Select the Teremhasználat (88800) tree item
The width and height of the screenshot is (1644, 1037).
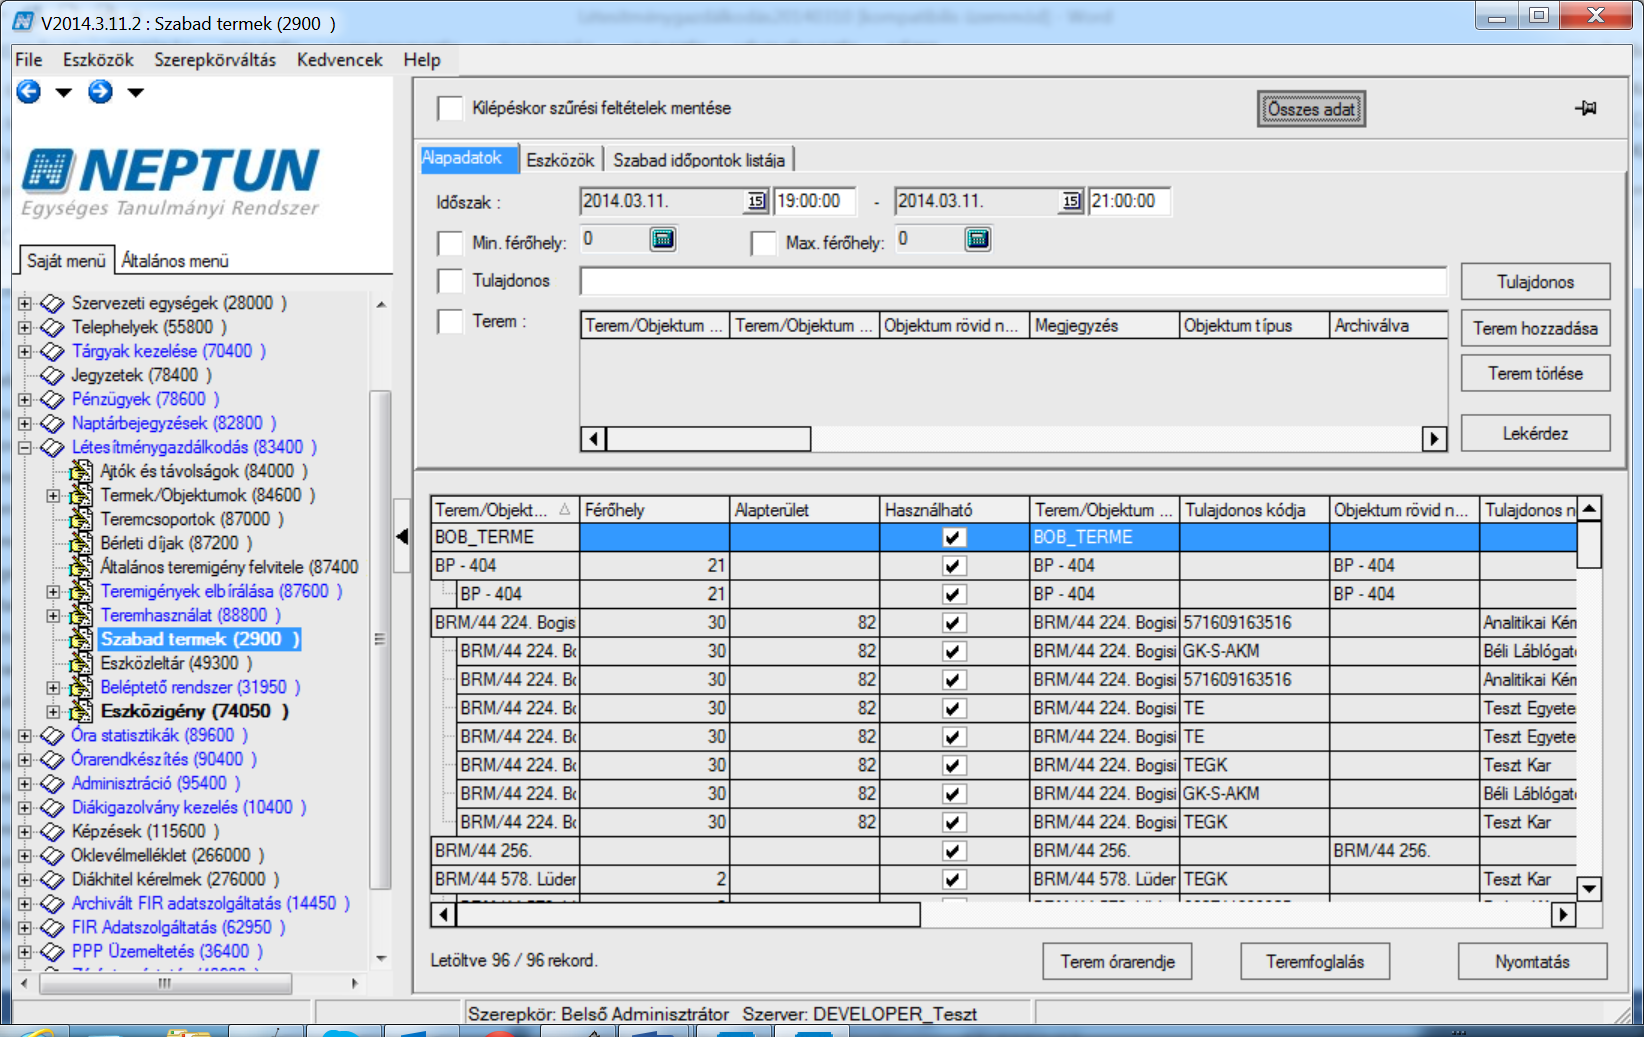point(190,615)
